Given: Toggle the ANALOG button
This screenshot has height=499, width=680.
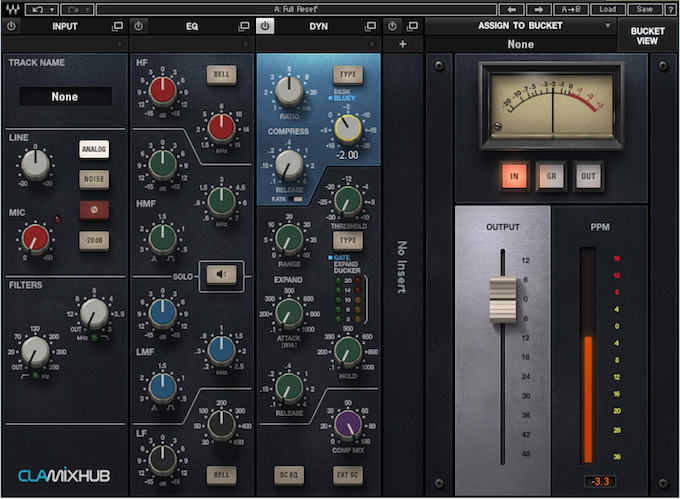Looking at the screenshot, I should 94,149.
